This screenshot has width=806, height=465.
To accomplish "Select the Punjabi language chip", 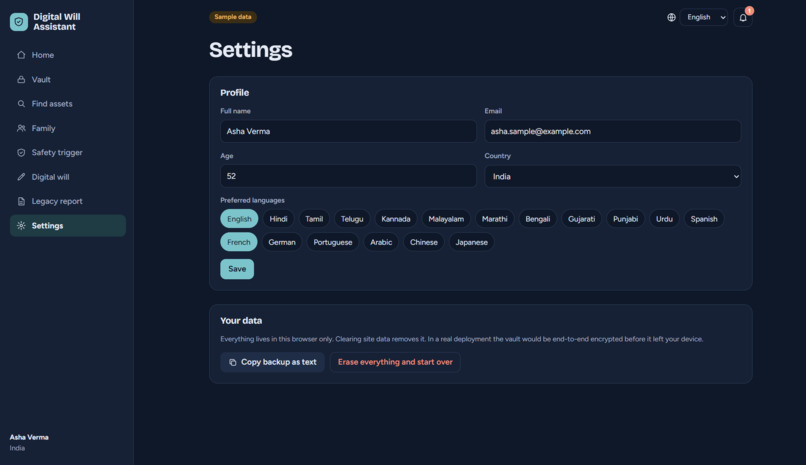I will coord(626,219).
